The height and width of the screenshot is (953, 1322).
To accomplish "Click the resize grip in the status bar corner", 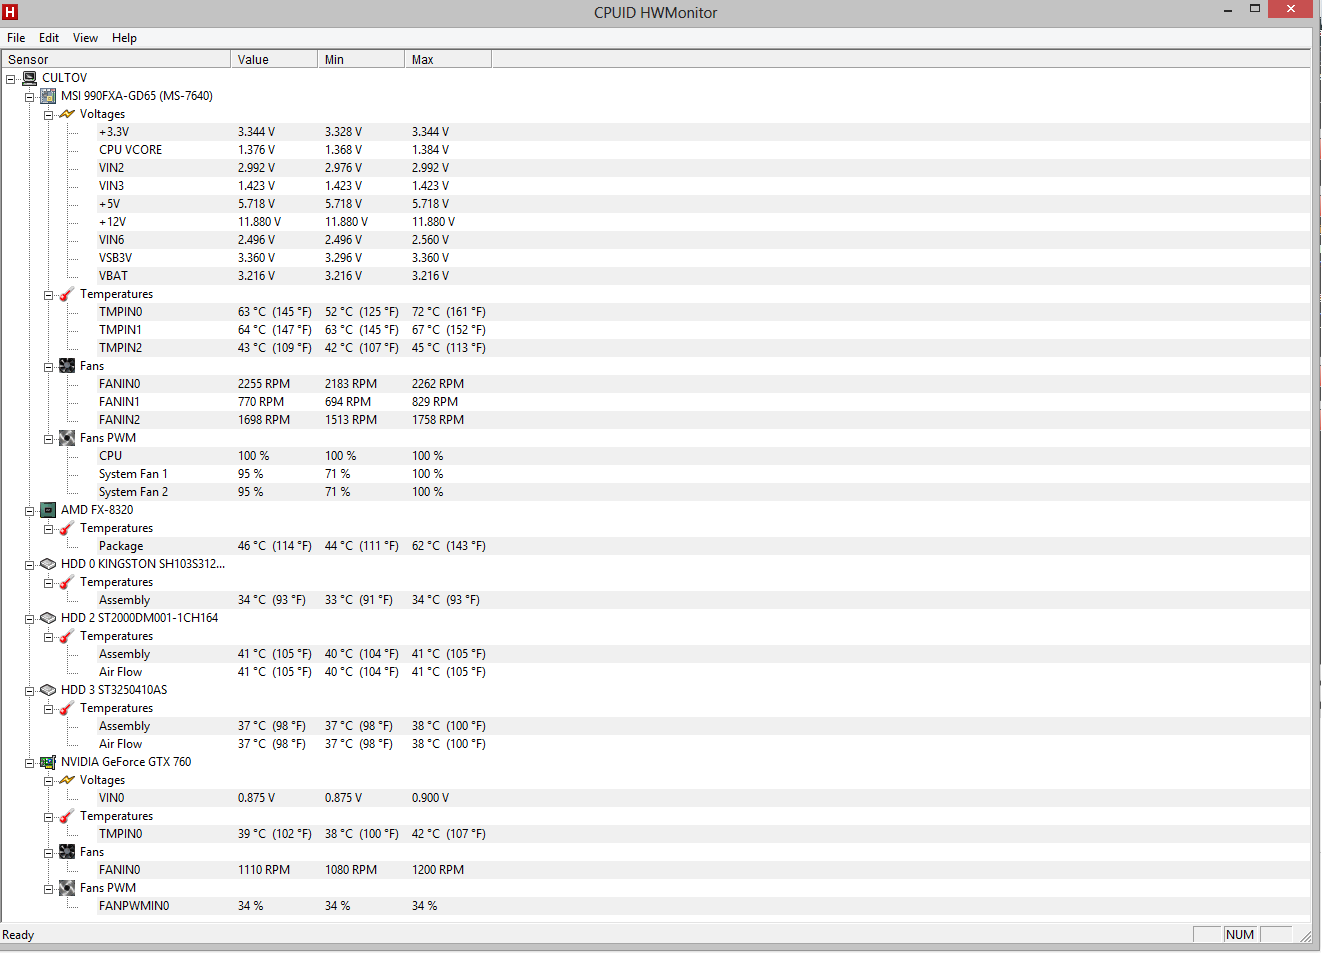I will [1304, 936].
